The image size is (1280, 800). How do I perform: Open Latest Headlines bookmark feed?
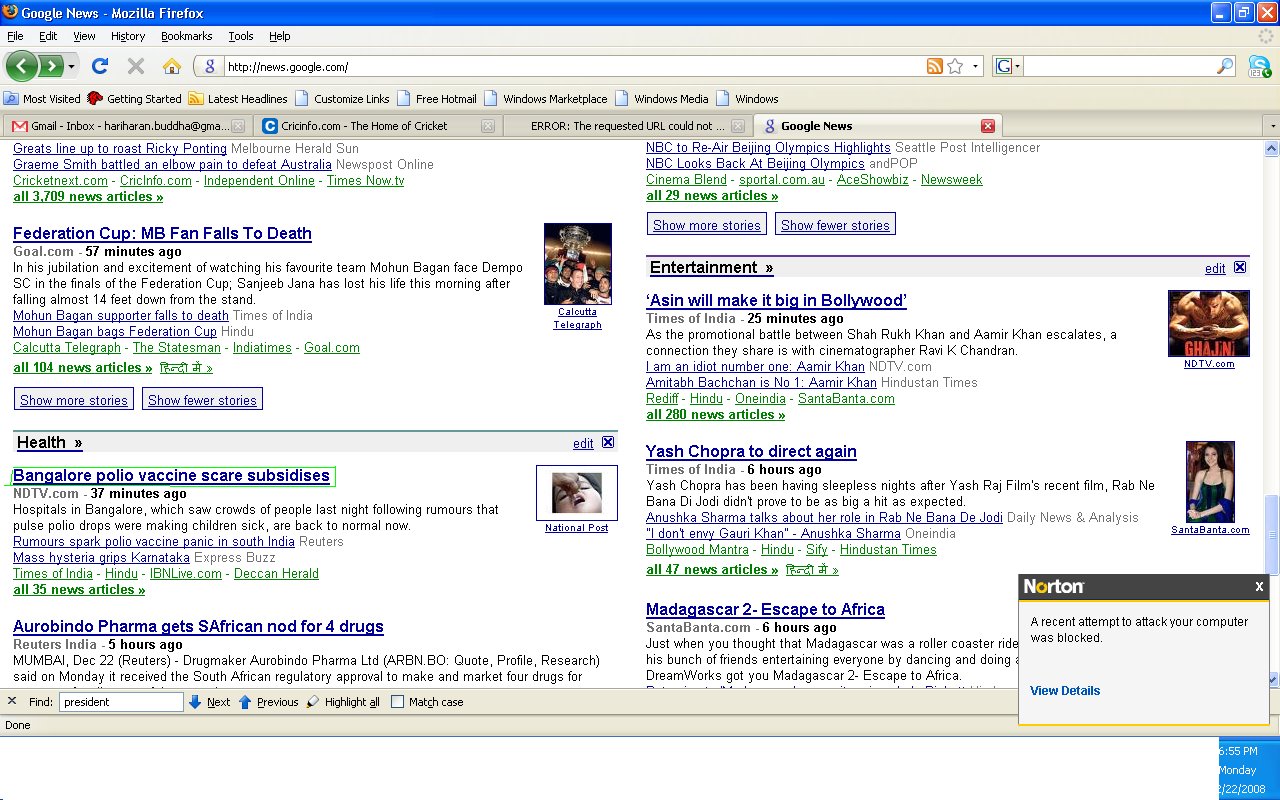click(238, 99)
